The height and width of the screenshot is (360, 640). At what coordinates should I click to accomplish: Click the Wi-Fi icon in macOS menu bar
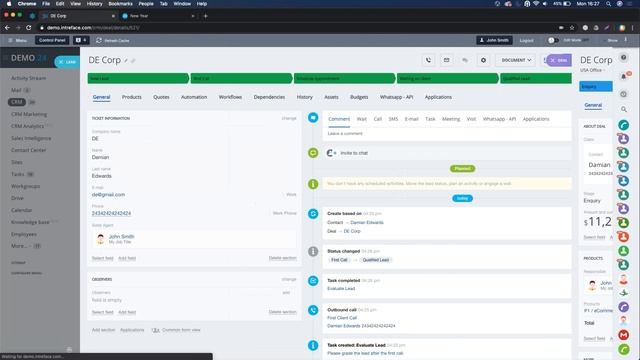click(536, 4)
